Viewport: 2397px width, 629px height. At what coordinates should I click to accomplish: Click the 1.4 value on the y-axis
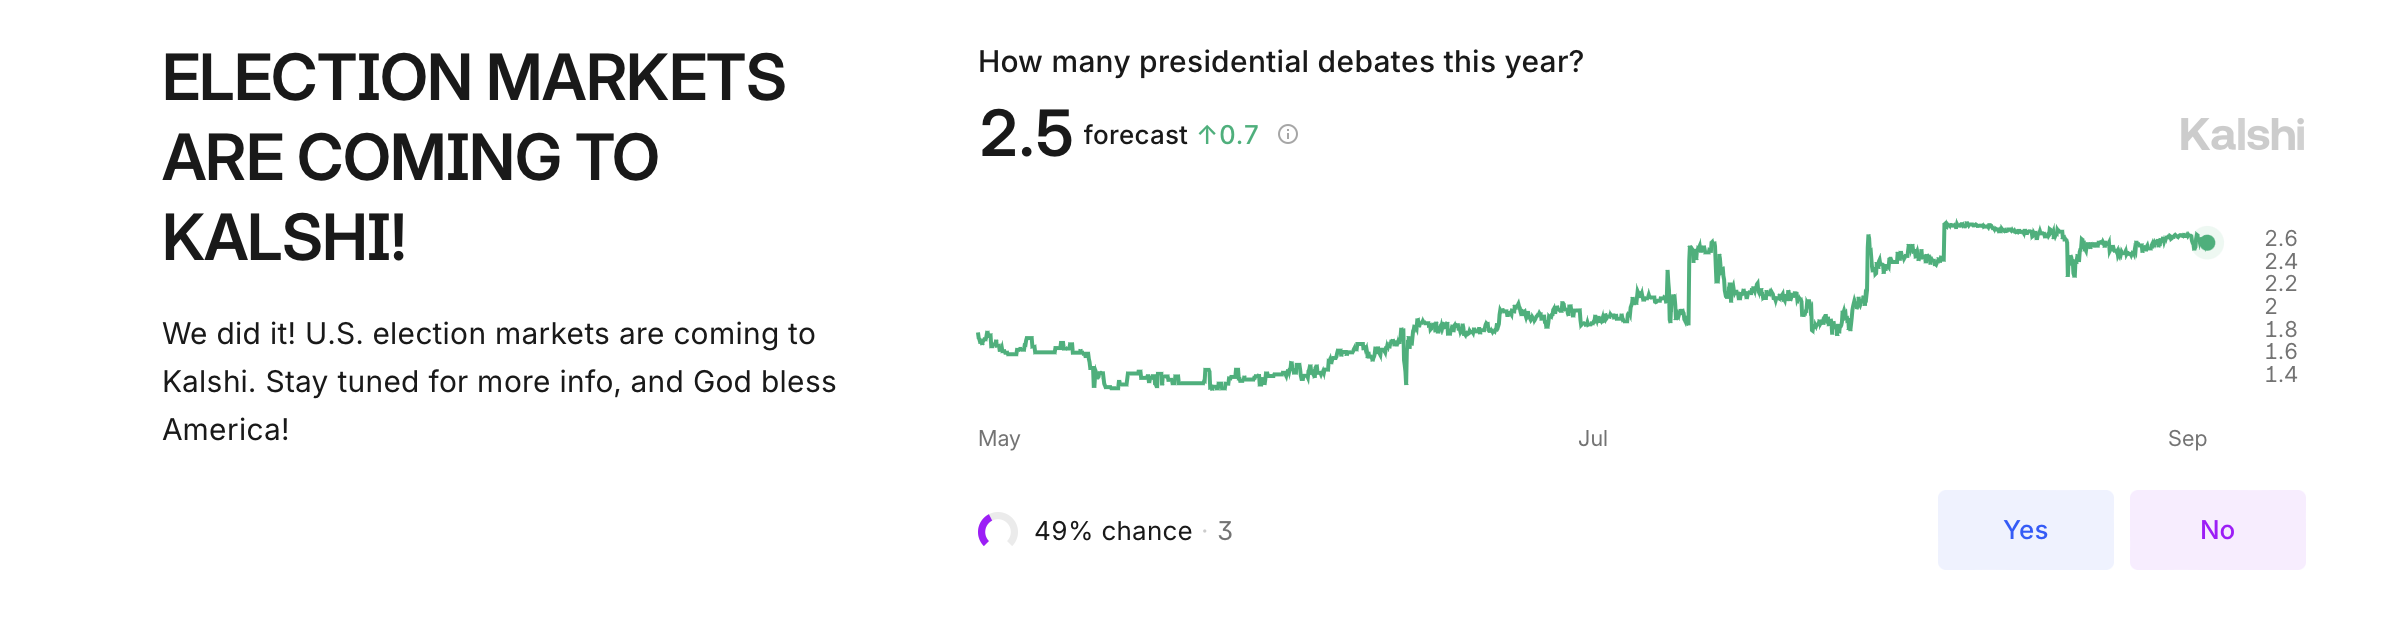point(2281,374)
